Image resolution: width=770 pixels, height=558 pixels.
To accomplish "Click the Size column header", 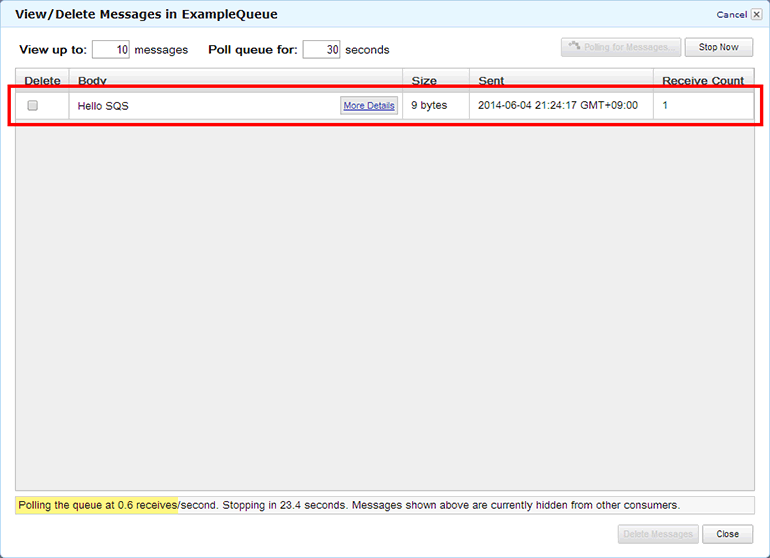I will tap(424, 81).
